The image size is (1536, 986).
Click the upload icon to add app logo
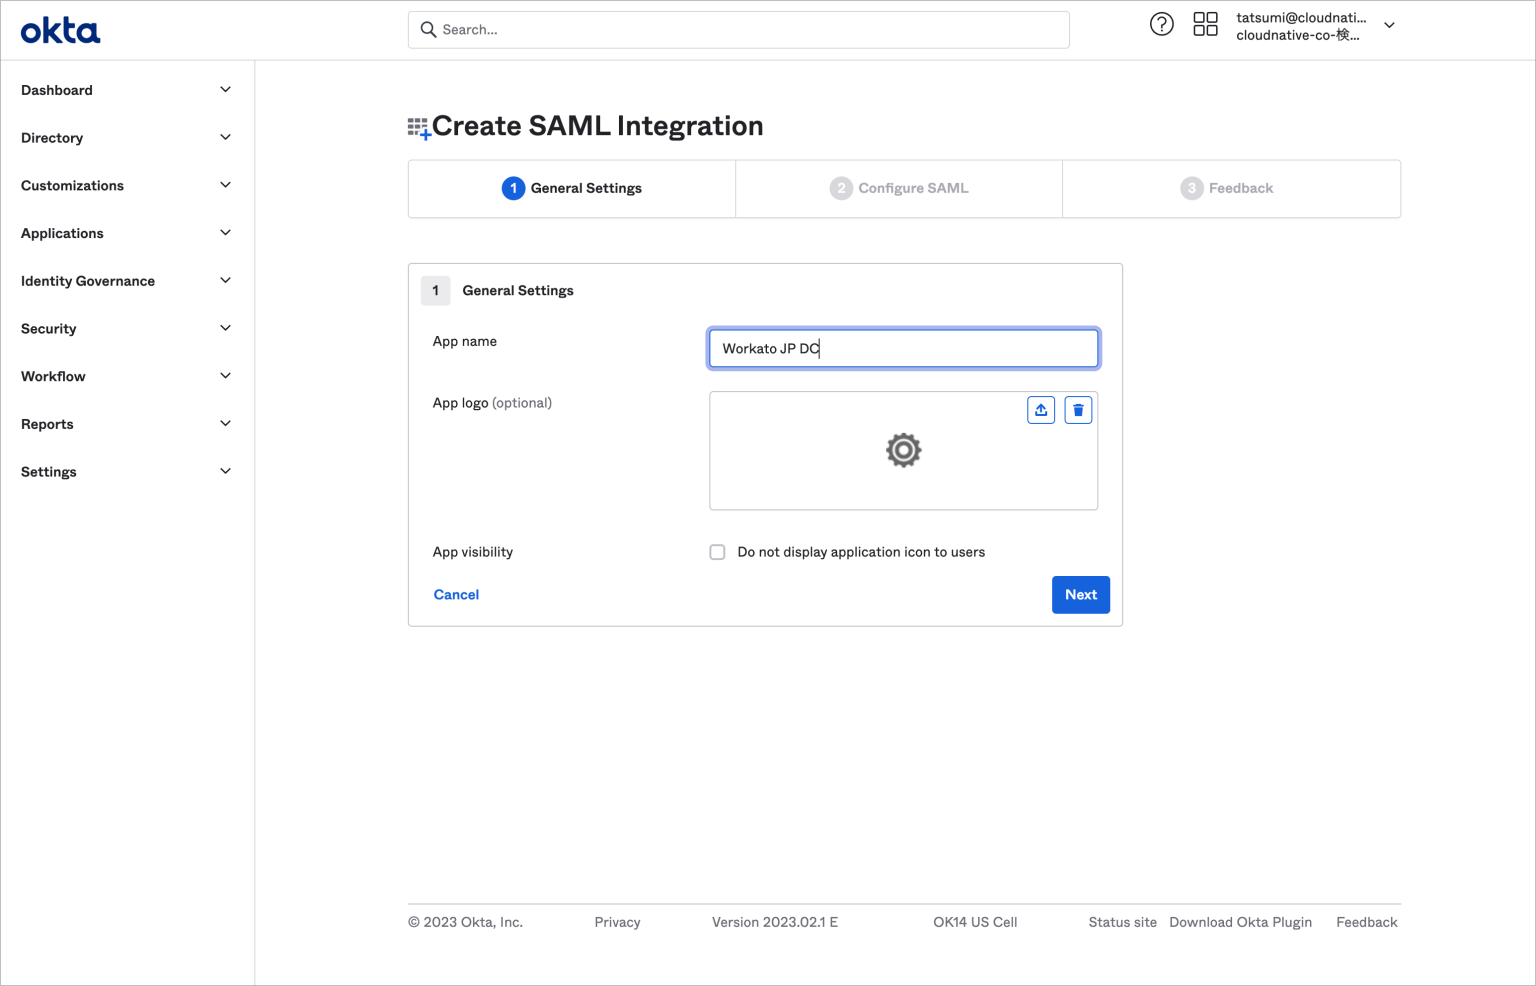click(1040, 409)
